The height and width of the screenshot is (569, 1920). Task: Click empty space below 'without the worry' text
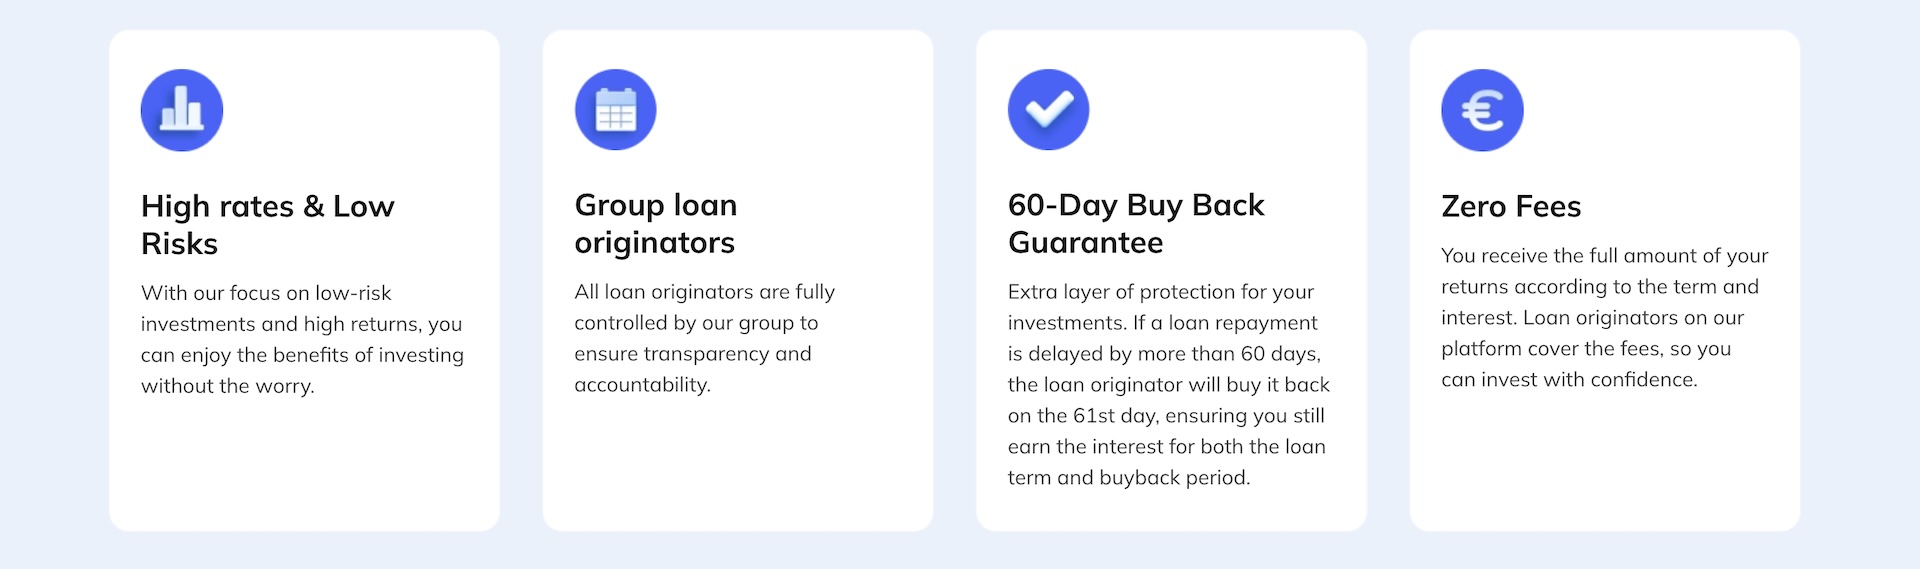(302, 460)
